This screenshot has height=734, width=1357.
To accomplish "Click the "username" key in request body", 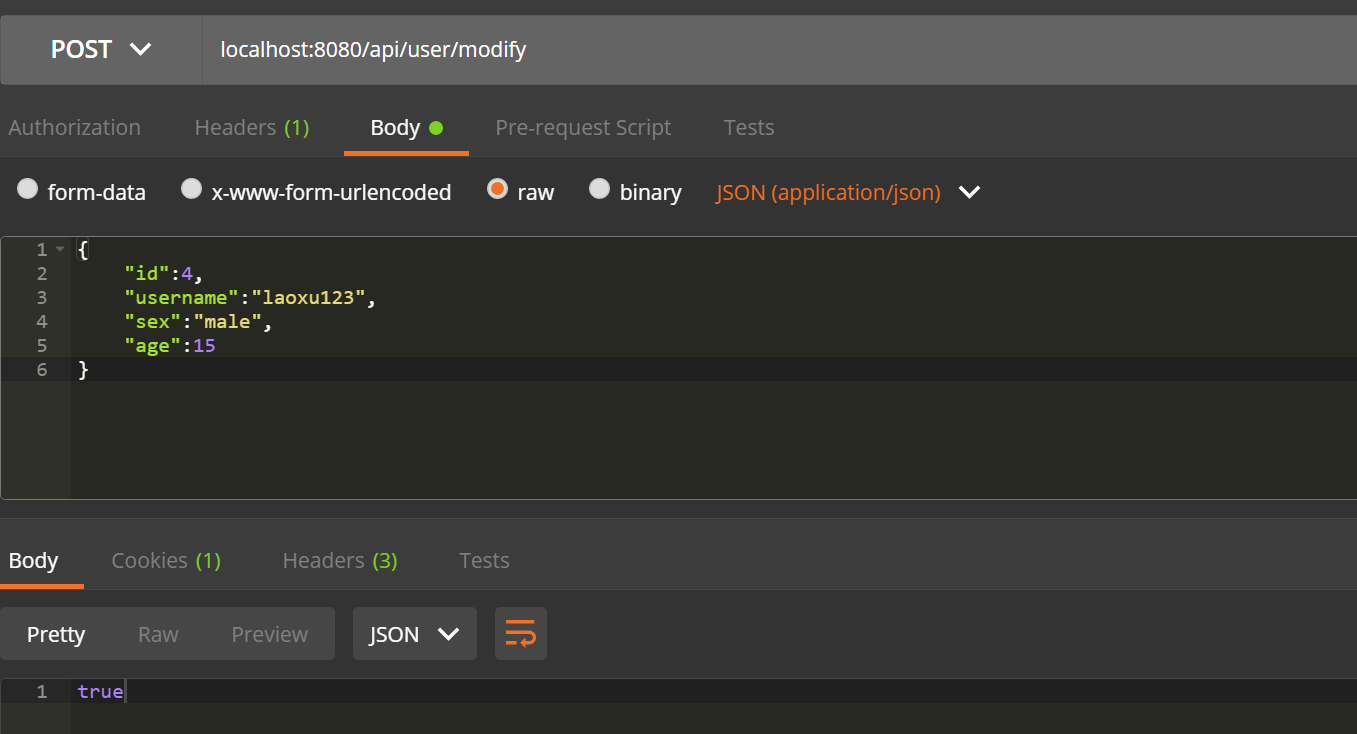I will coord(182,297).
